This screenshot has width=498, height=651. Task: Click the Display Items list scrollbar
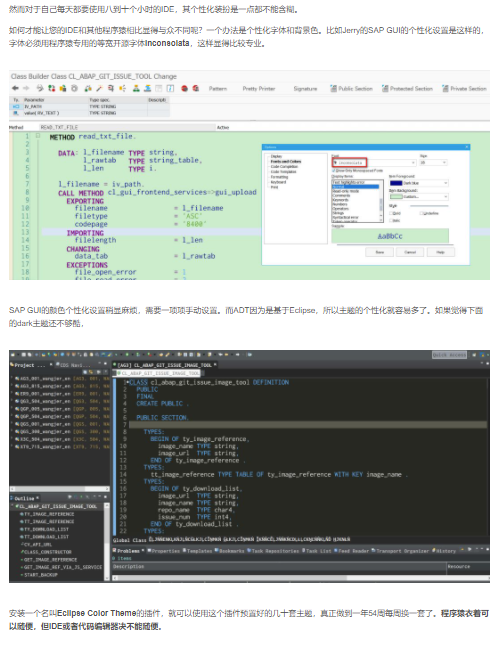click(381, 201)
